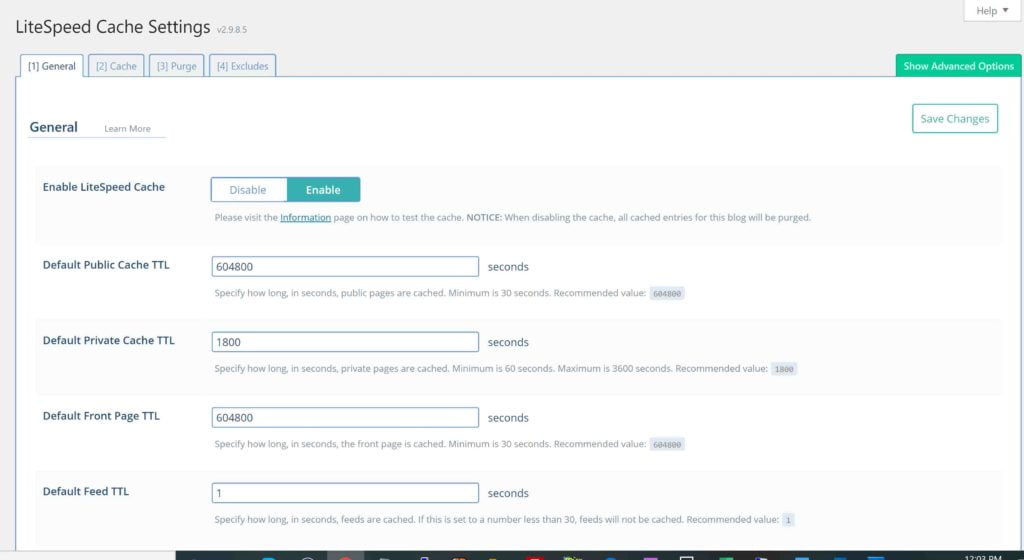
Task: Open the [4] Excludes tab
Action: (x=242, y=66)
